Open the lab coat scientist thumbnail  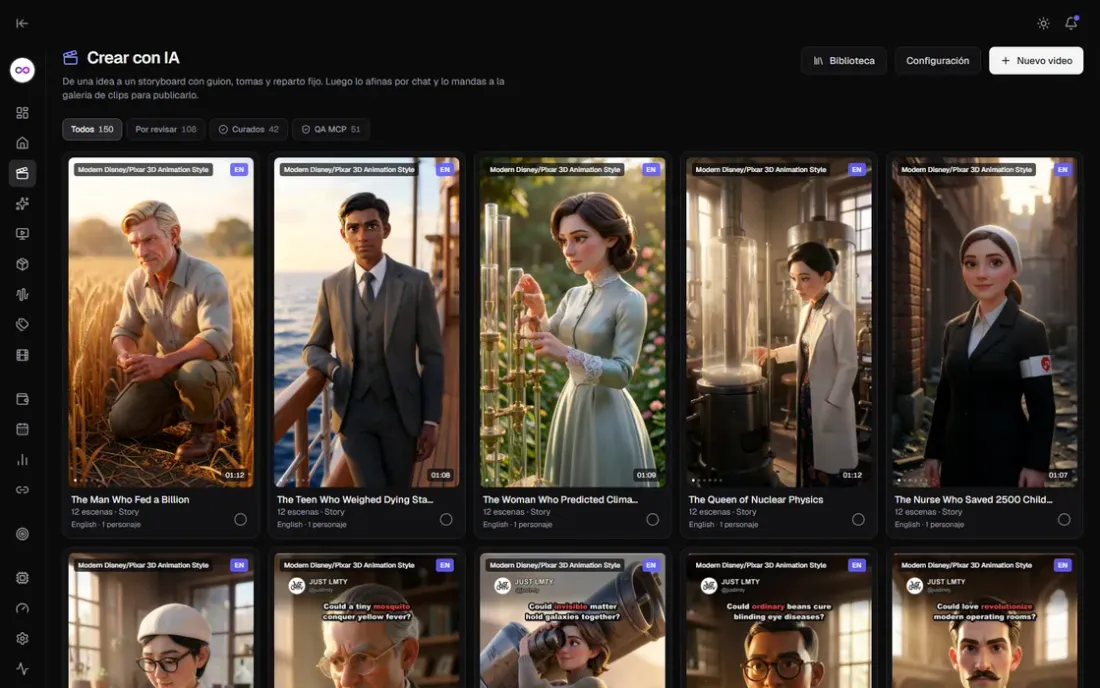[x=779, y=322]
